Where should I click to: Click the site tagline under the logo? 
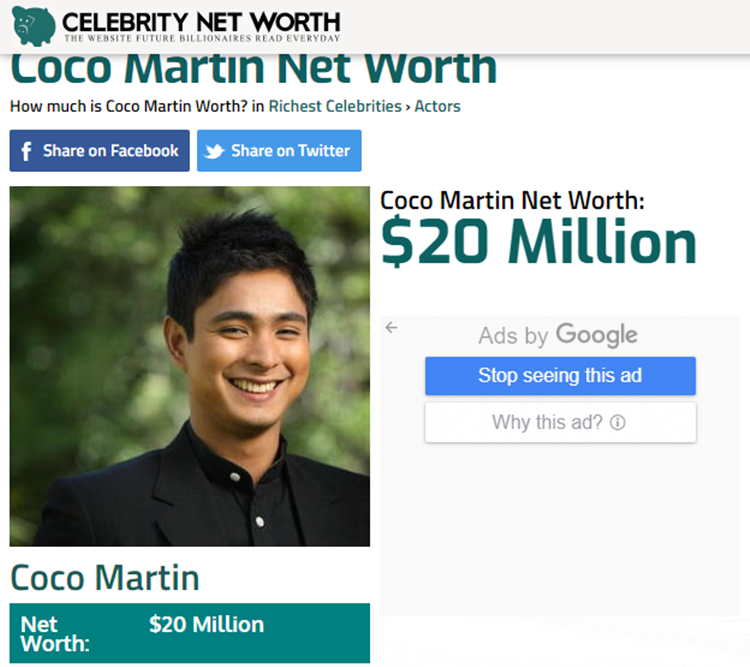pos(202,38)
